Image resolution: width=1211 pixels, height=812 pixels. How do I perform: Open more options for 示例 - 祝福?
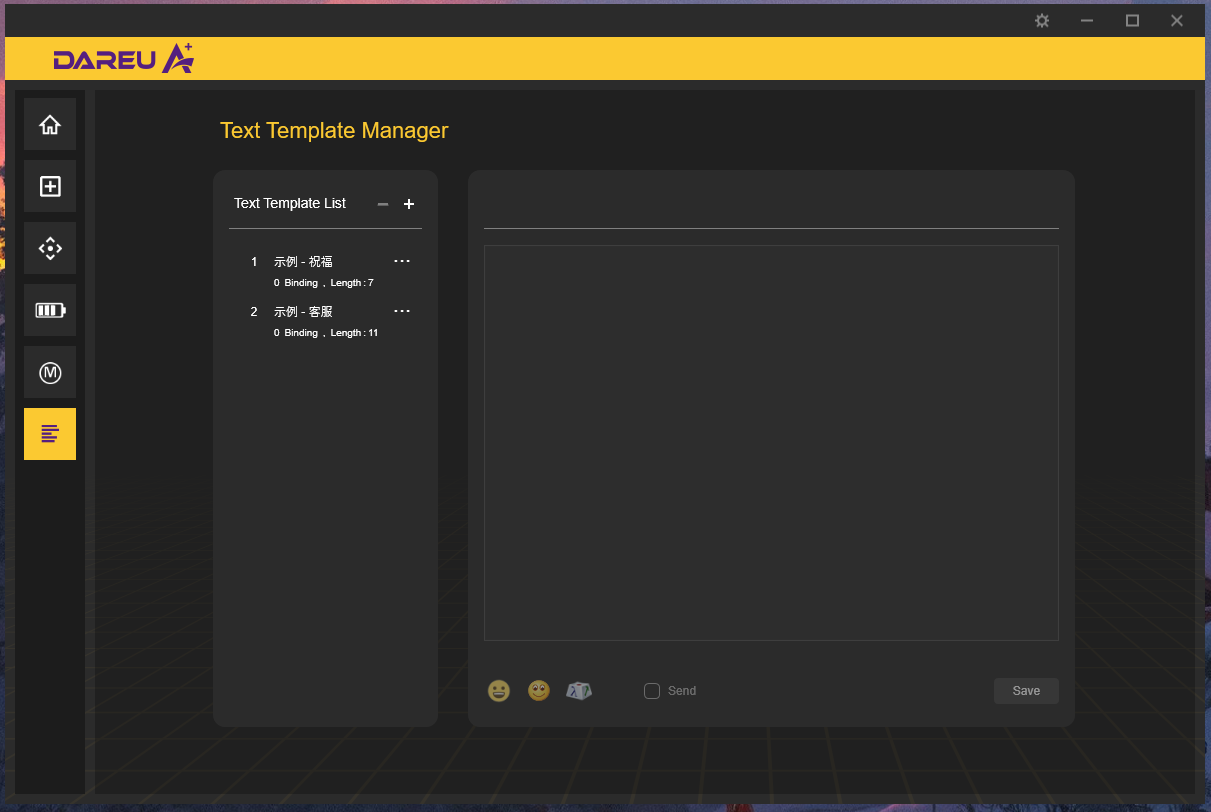point(402,261)
